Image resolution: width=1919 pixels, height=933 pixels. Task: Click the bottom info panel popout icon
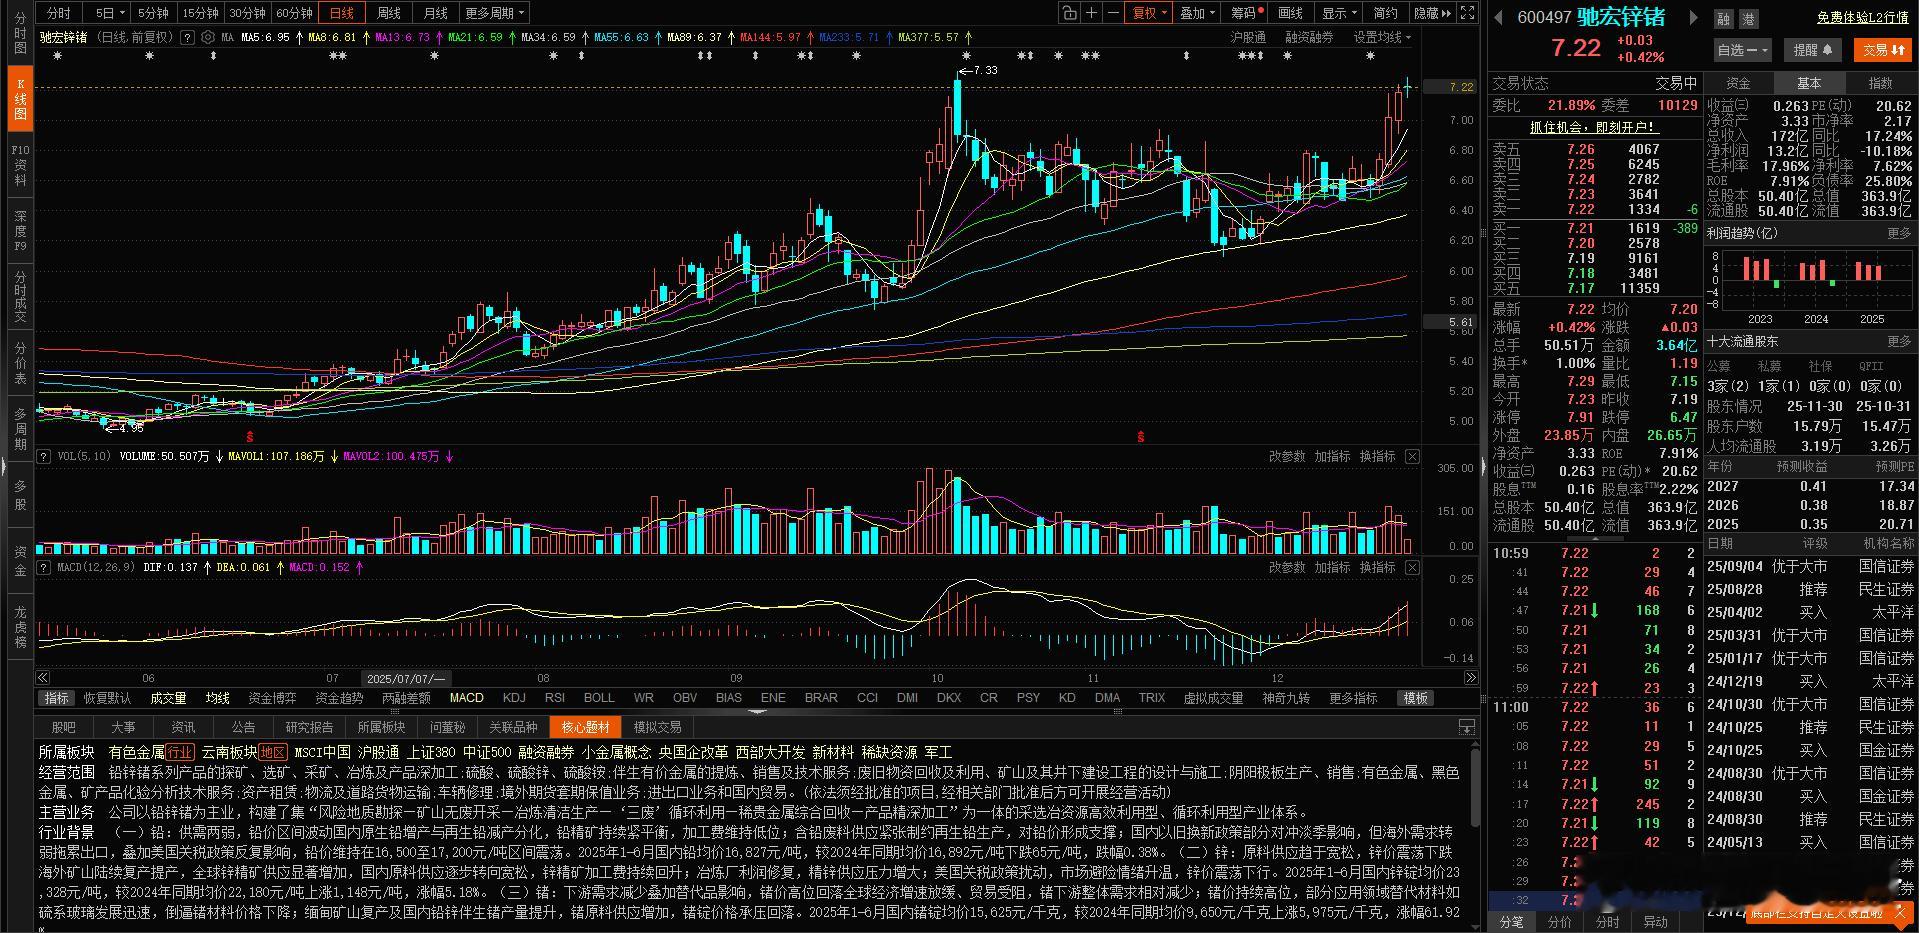click(1466, 727)
